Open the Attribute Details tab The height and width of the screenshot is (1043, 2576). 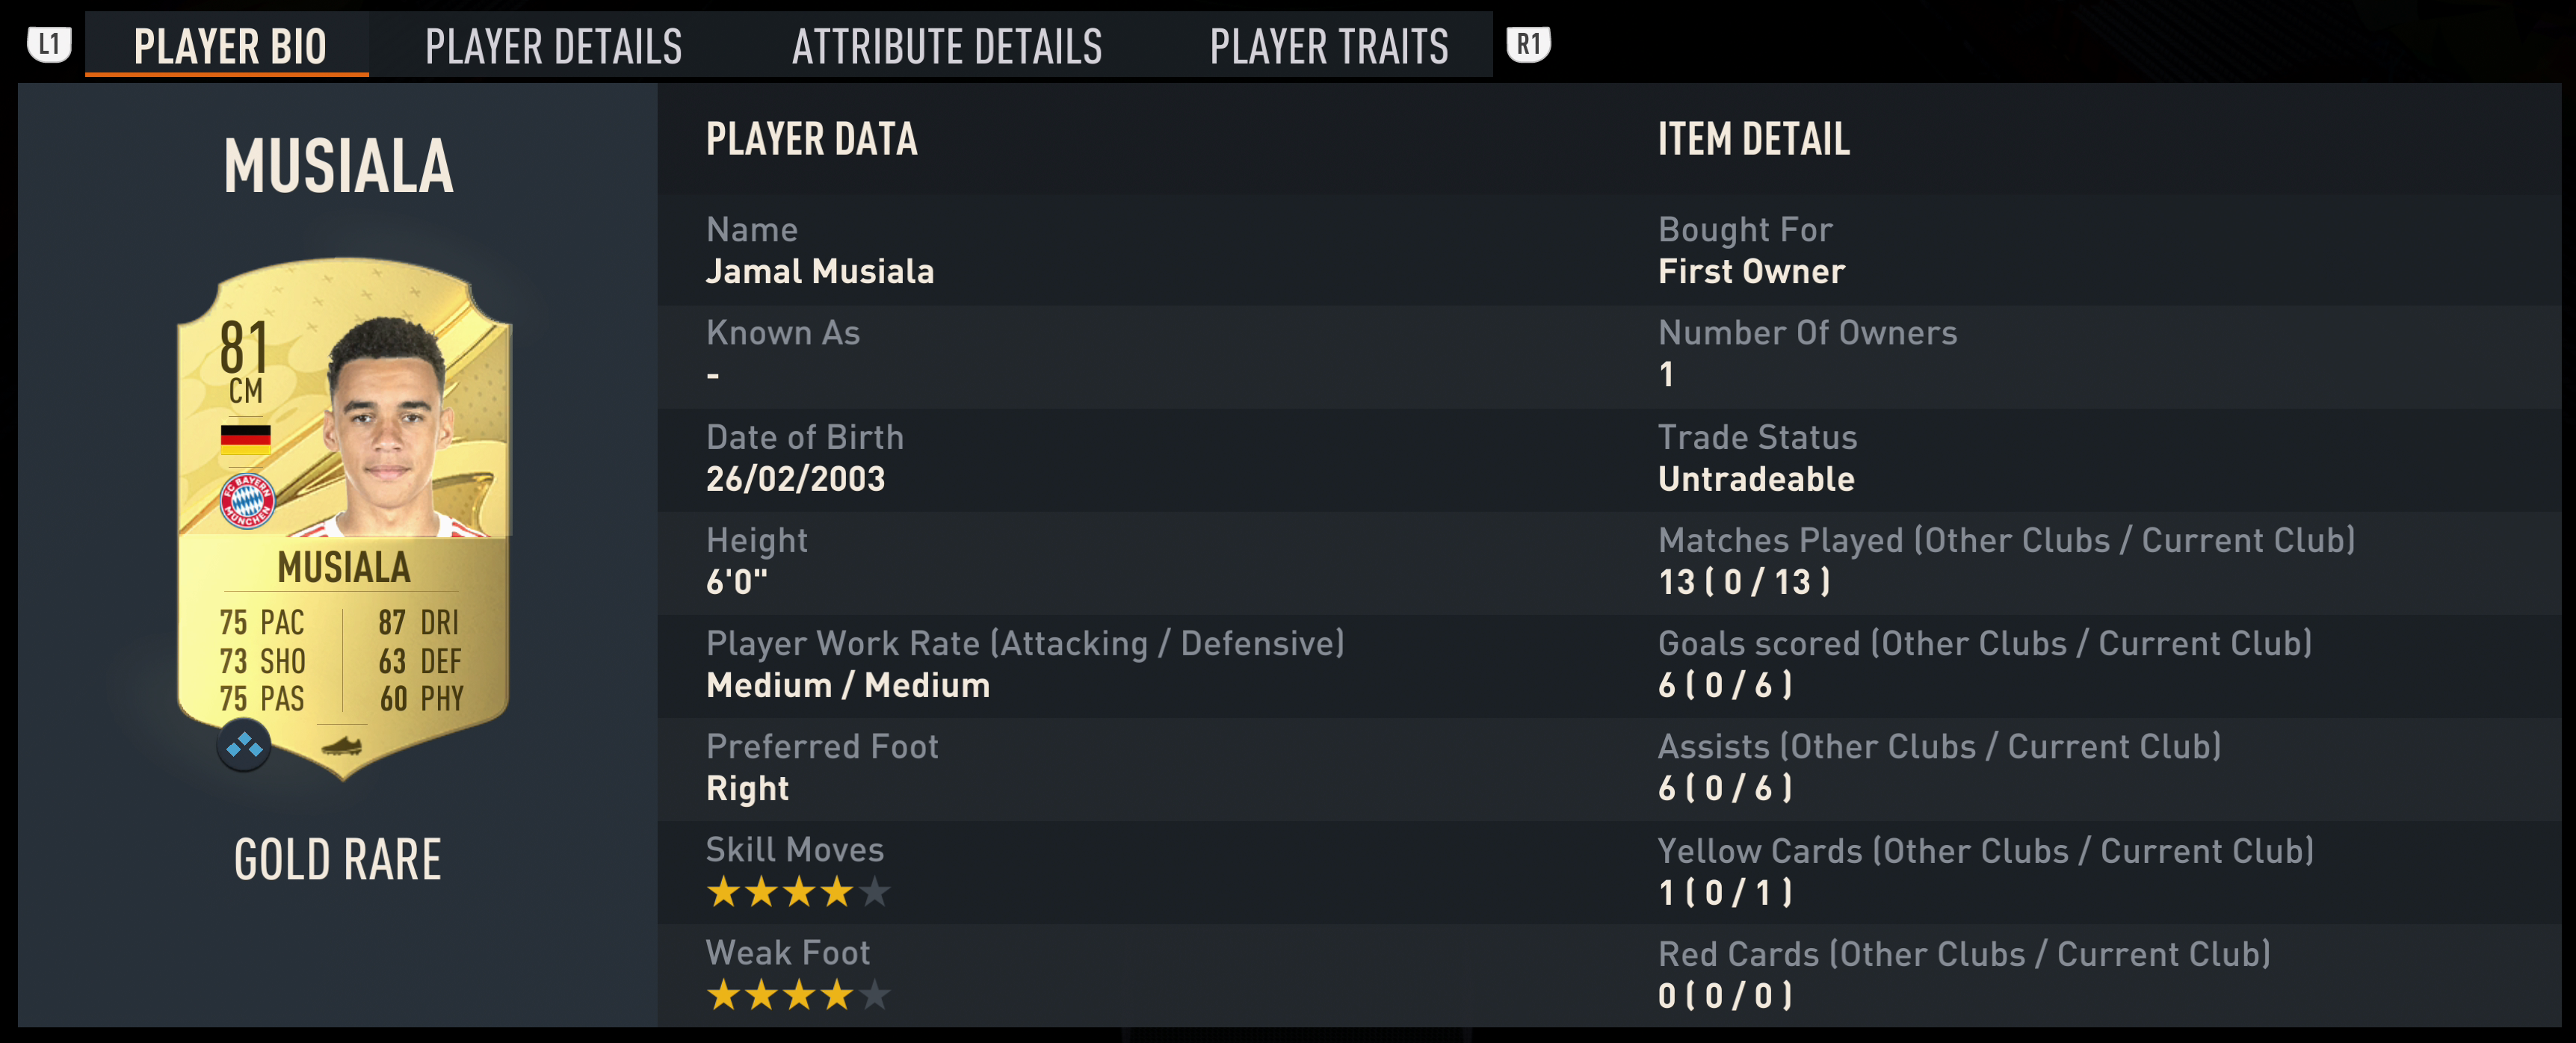pyautogui.click(x=946, y=46)
